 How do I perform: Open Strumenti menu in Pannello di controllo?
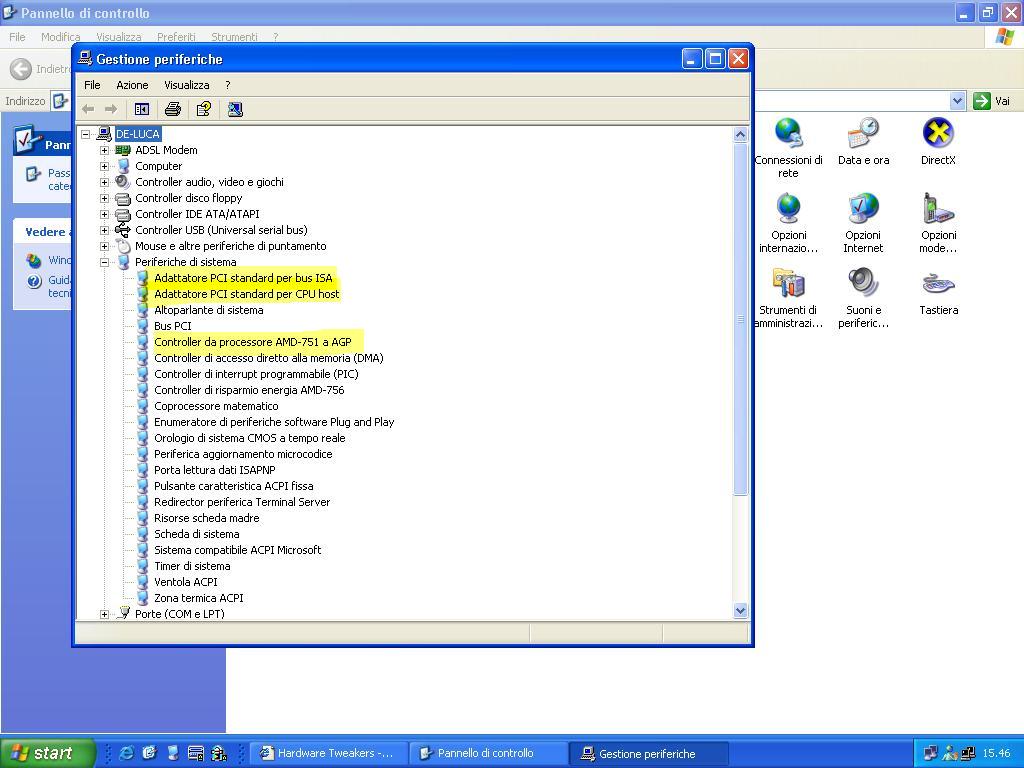point(234,37)
